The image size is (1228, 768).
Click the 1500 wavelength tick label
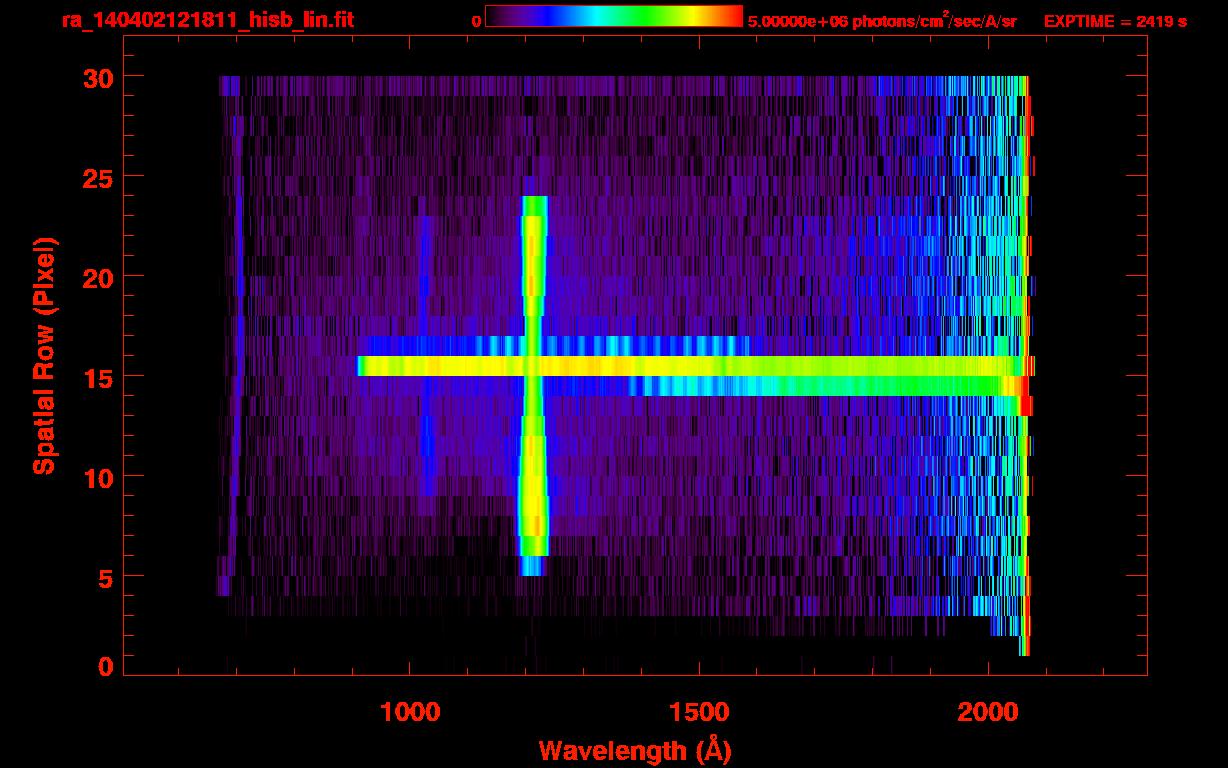698,712
